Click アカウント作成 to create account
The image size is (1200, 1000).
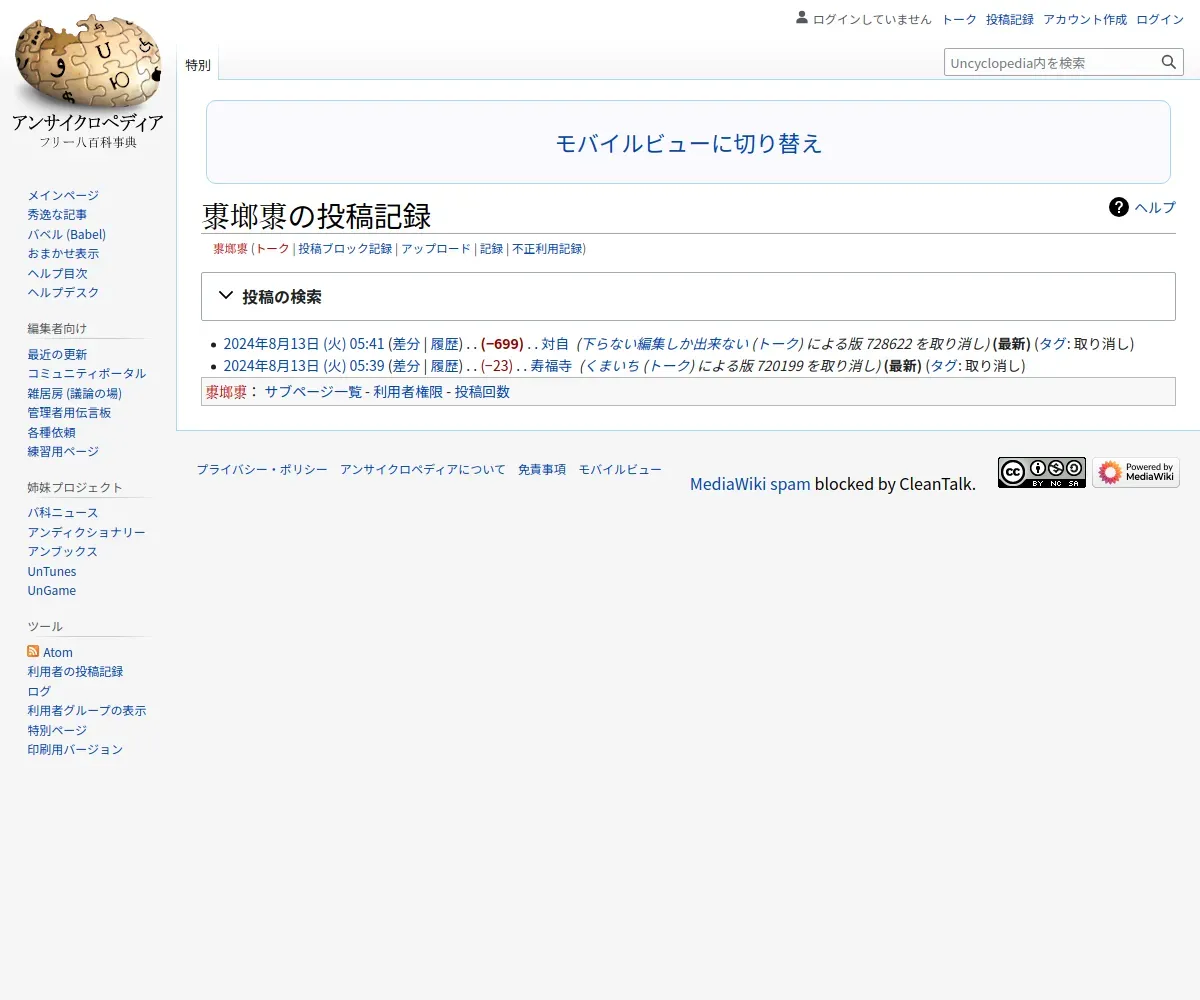[x=1085, y=19]
